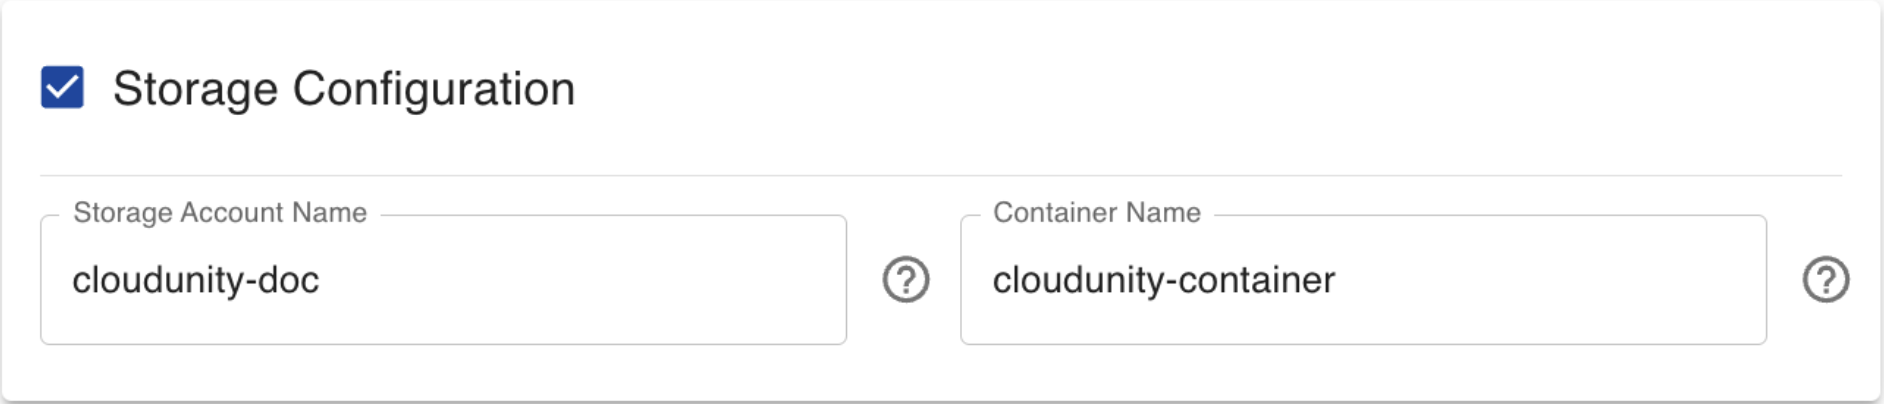Select the Container Name field label
Image resolution: width=1884 pixels, height=404 pixels.
pyautogui.click(x=1096, y=213)
